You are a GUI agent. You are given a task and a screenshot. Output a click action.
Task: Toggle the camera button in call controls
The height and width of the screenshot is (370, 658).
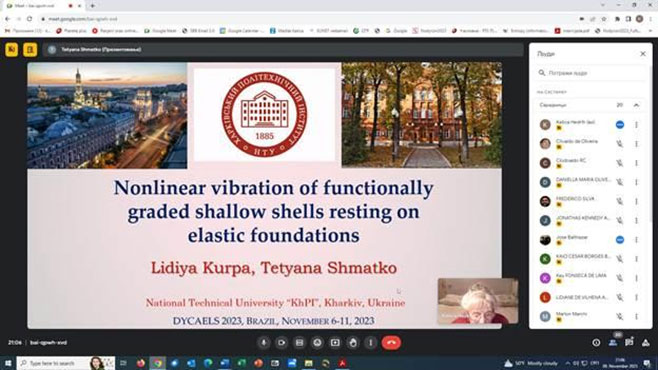click(281, 343)
